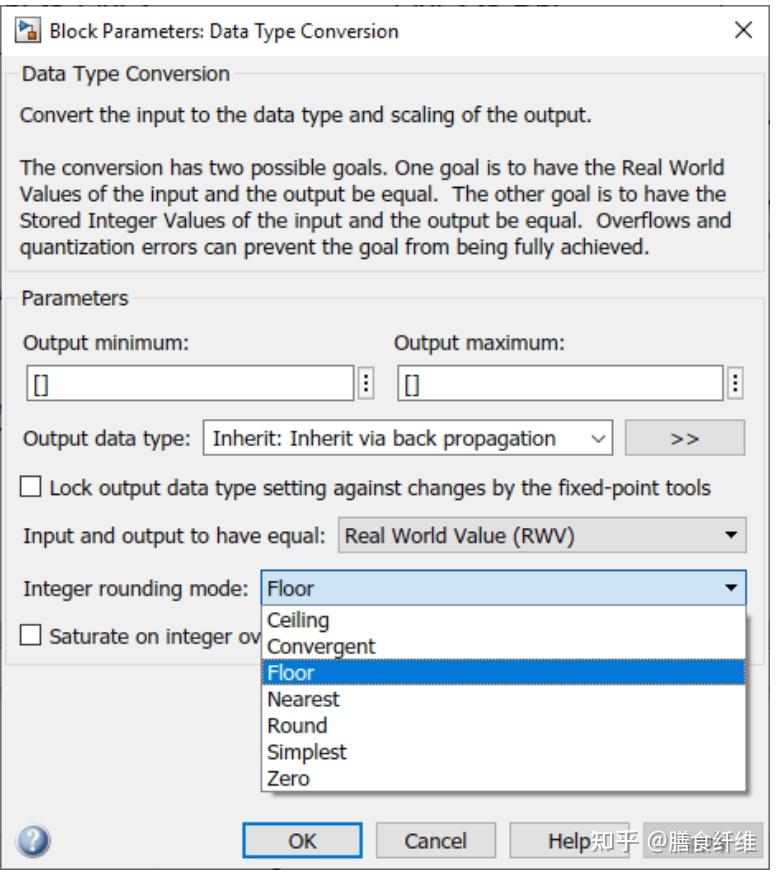
Task: Click the OK button
Action: pyautogui.click(x=303, y=842)
